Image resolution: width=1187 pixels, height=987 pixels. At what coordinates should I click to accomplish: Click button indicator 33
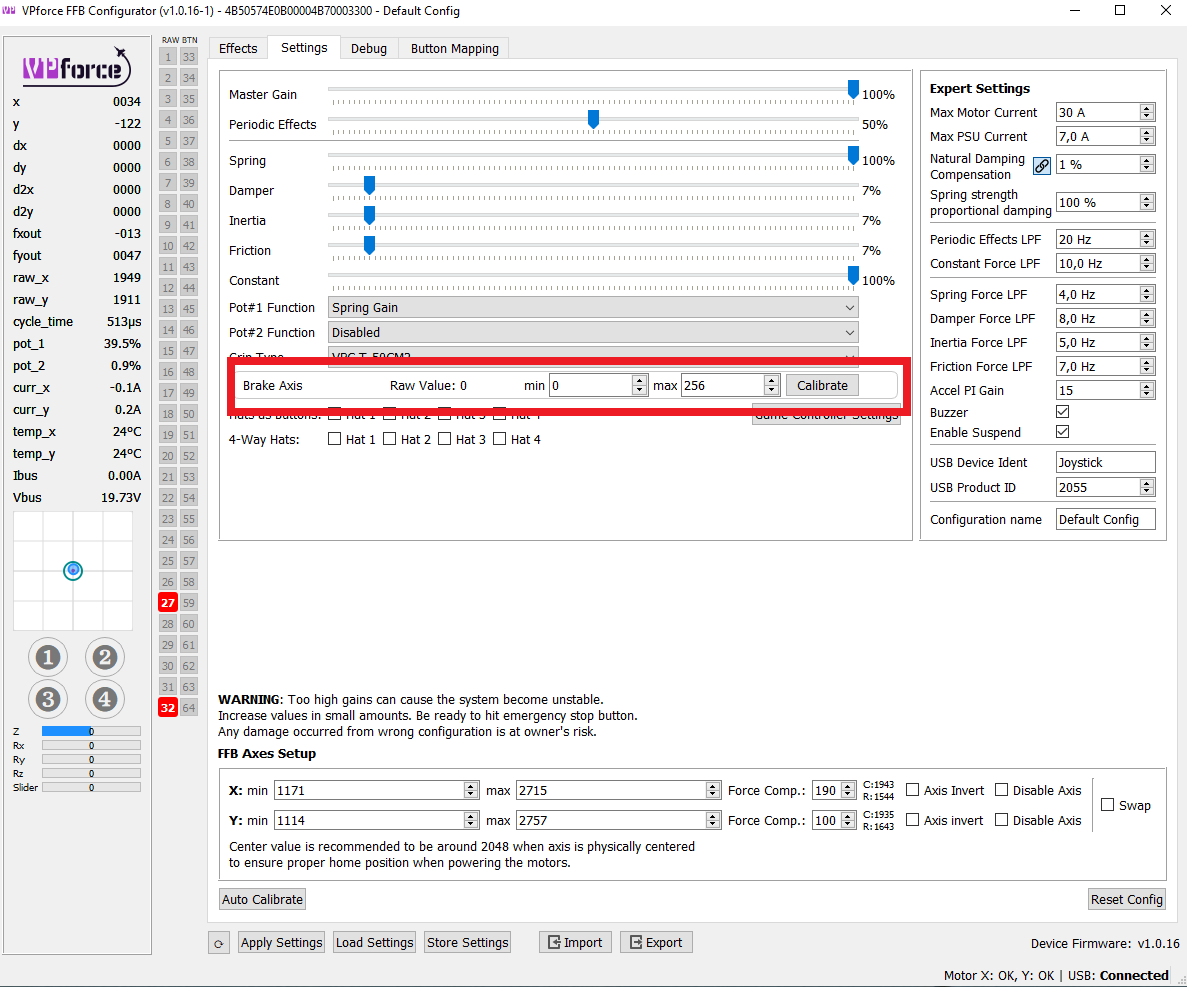coord(188,57)
